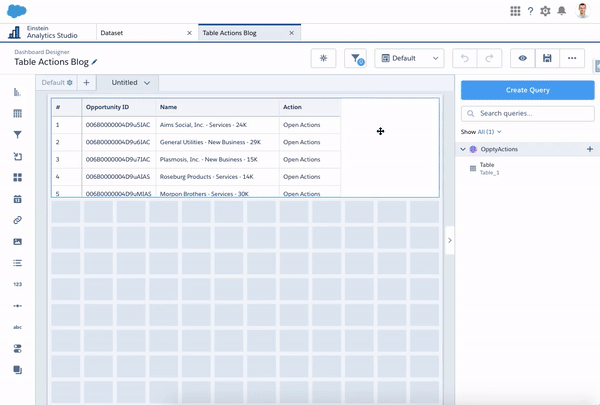Click ID cell 0068000004D9u7IAC
The width and height of the screenshot is (600, 405).
pyautogui.click(x=118, y=159)
